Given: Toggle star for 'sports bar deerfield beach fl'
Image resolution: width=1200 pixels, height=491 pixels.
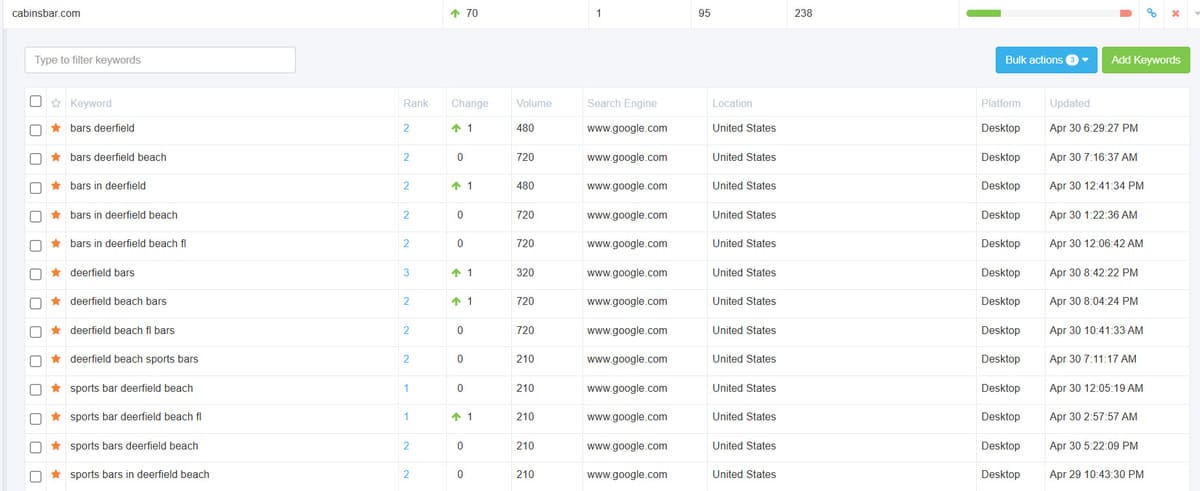Looking at the screenshot, I should click(x=56, y=417).
